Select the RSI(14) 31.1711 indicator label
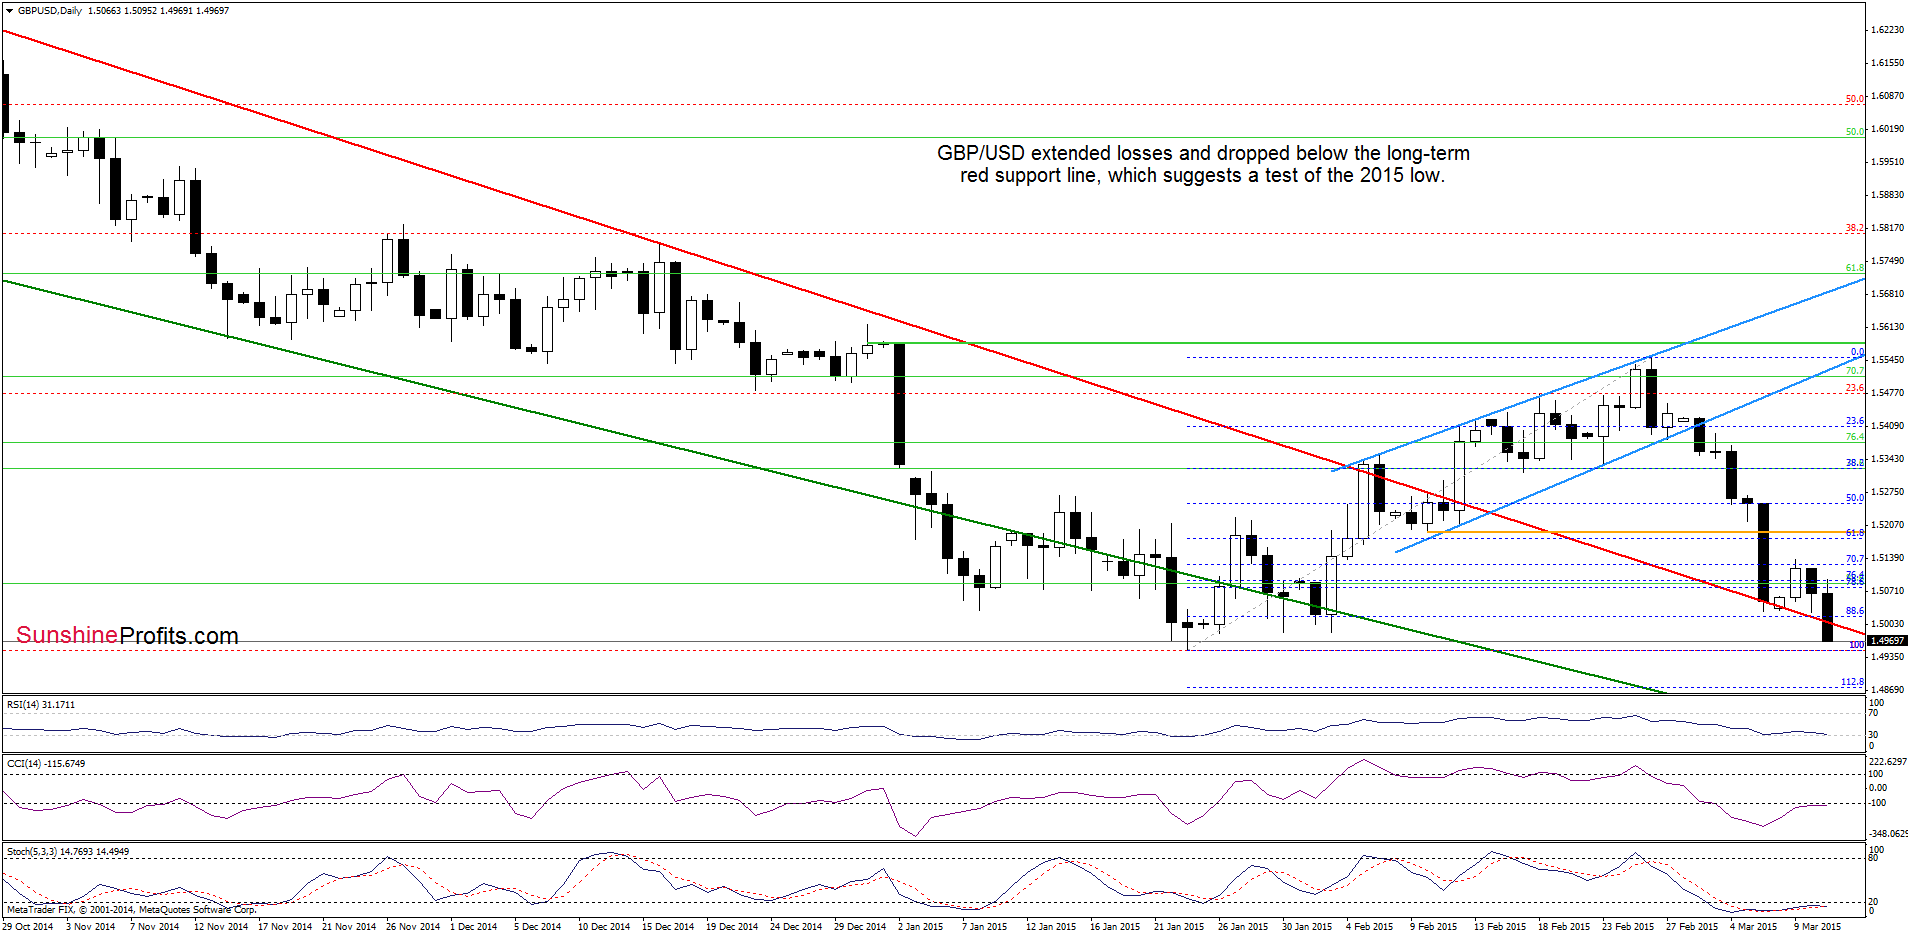This screenshot has height=935, width=1908. click(41, 705)
